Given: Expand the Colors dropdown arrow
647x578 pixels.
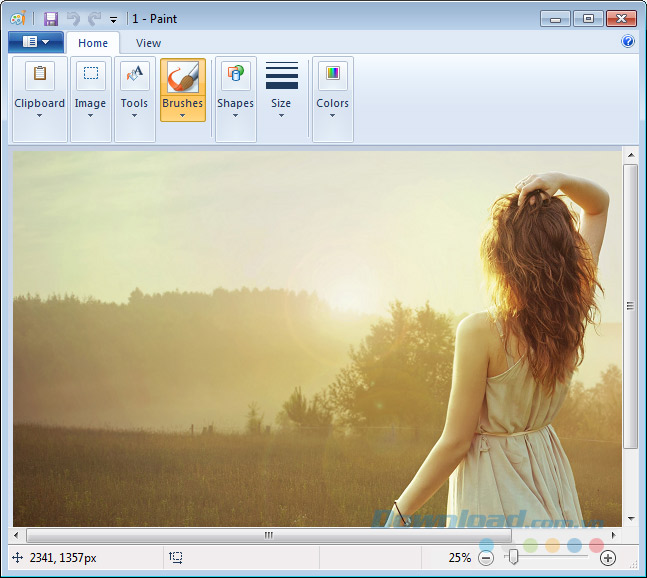Looking at the screenshot, I should click(x=332, y=115).
